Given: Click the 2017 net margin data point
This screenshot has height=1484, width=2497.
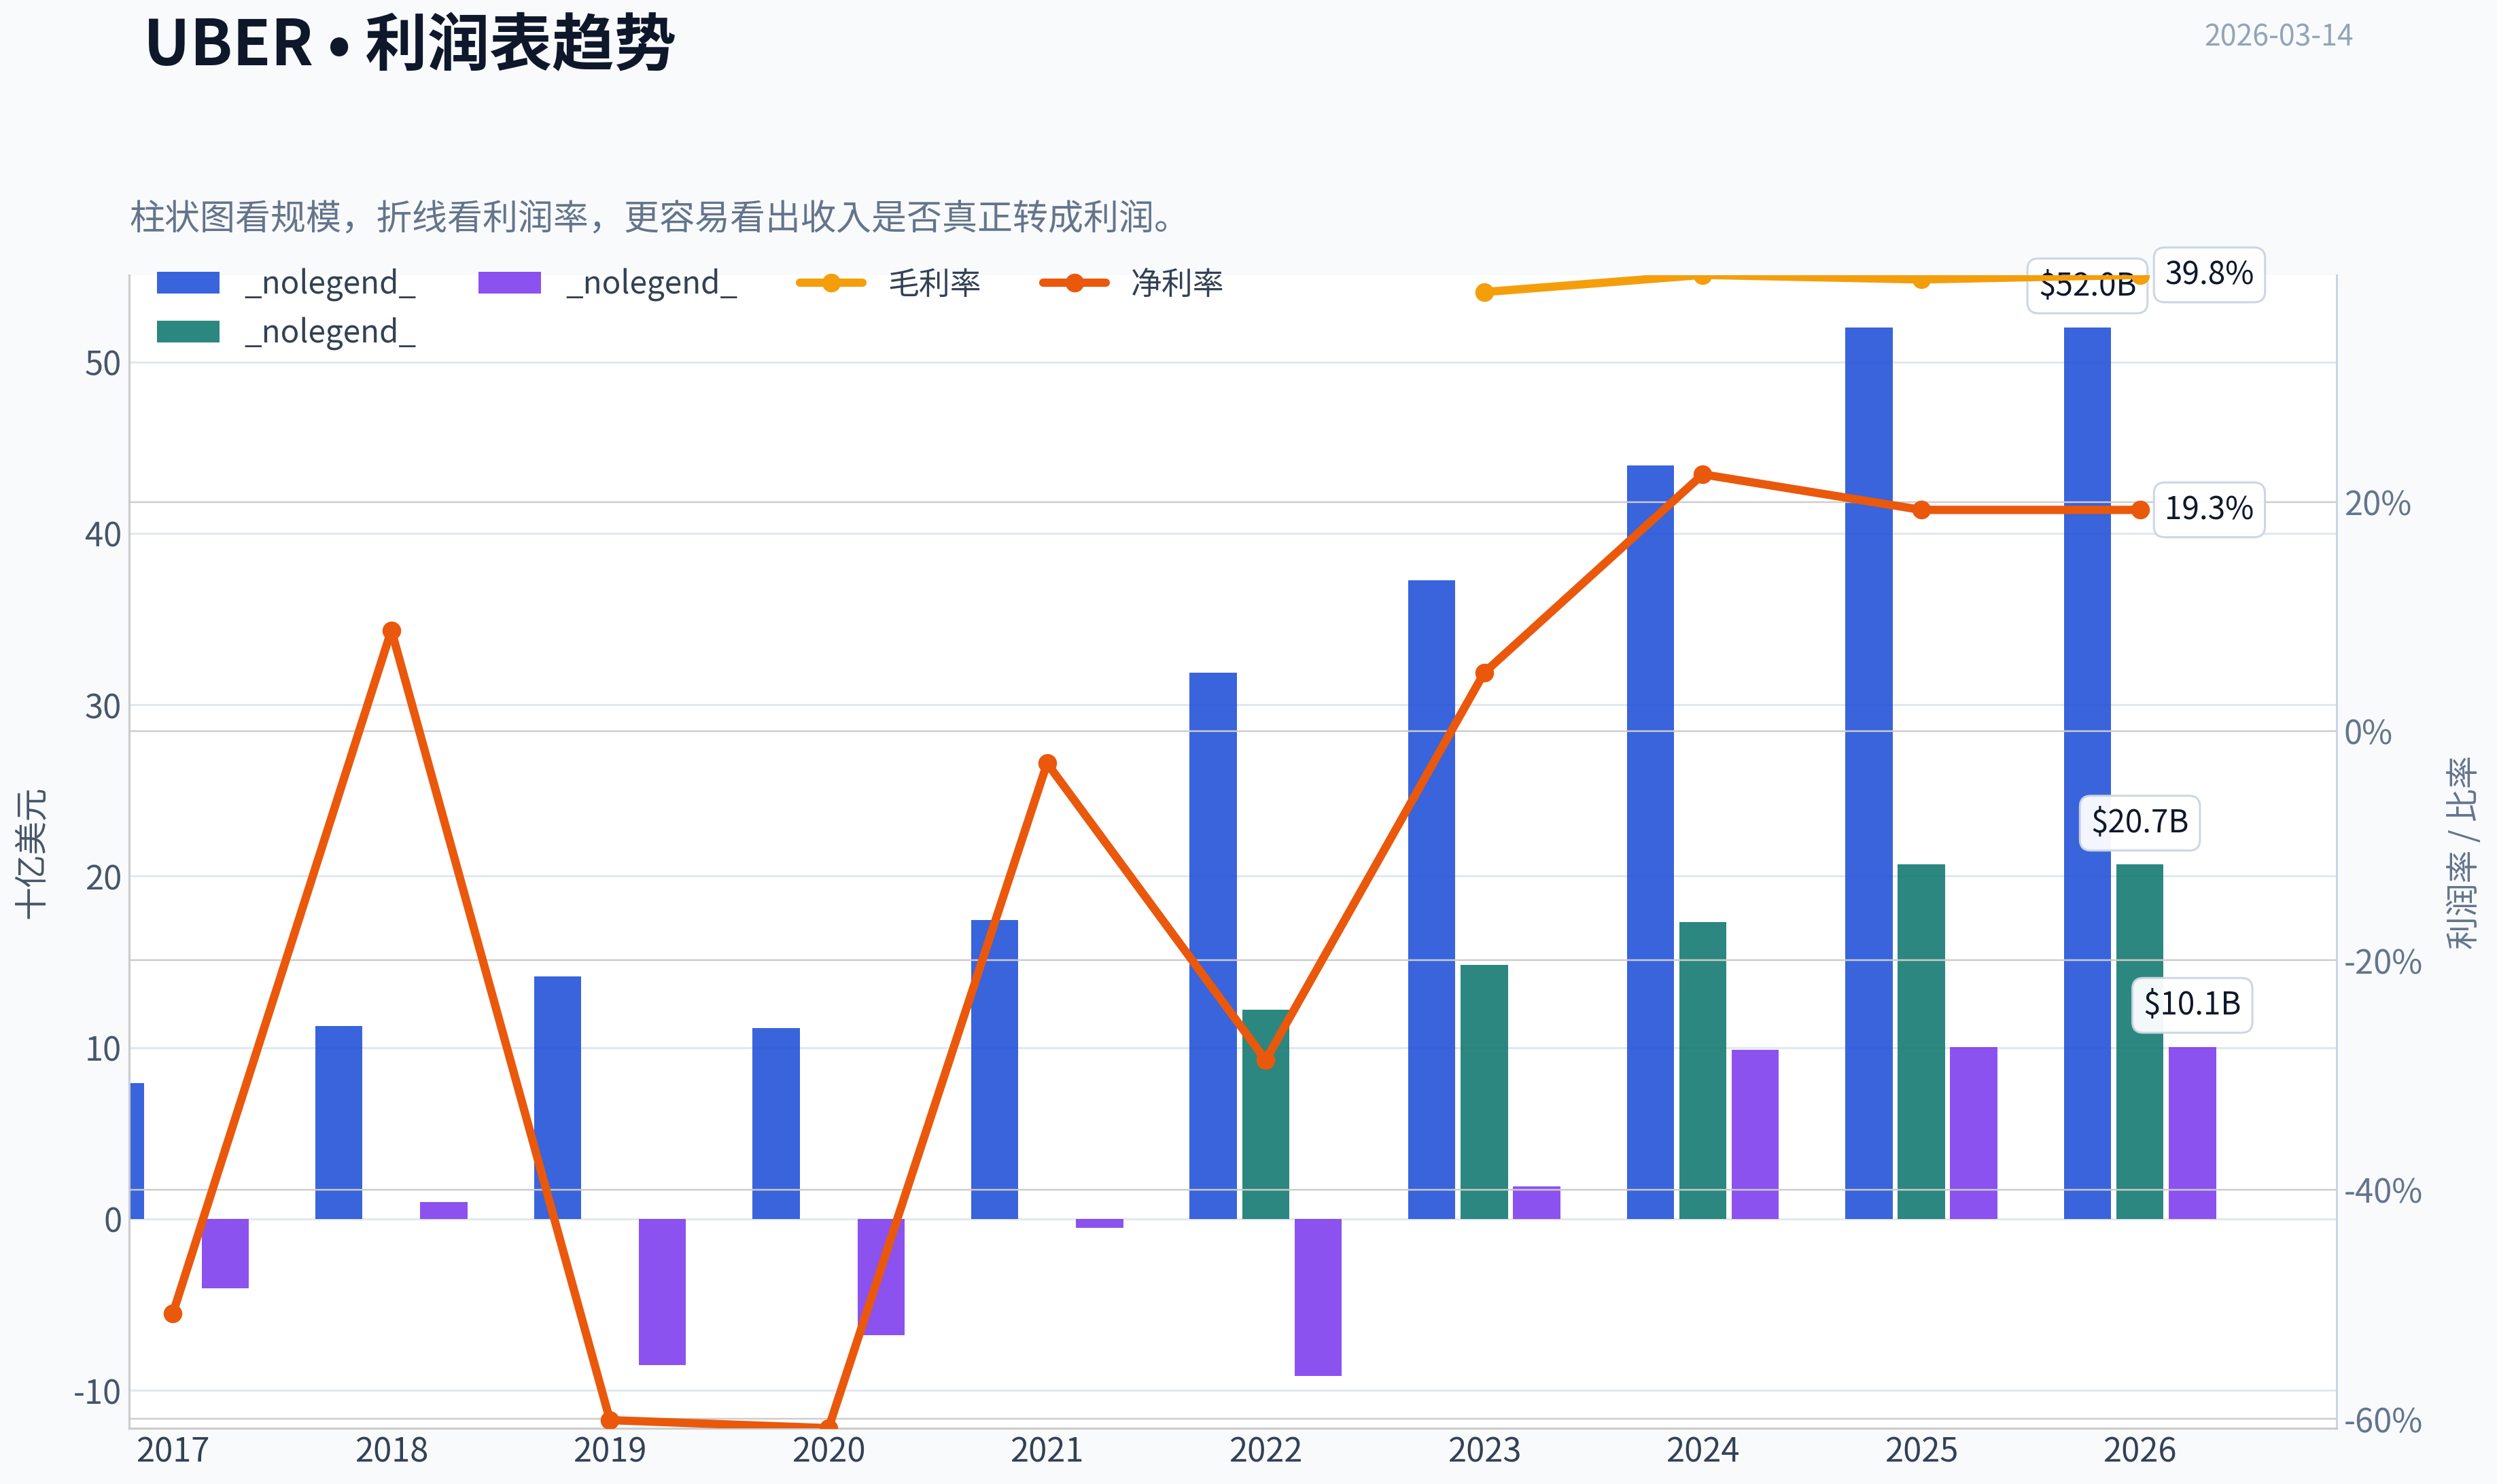Looking at the screenshot, I should [x=173, y=1313].
